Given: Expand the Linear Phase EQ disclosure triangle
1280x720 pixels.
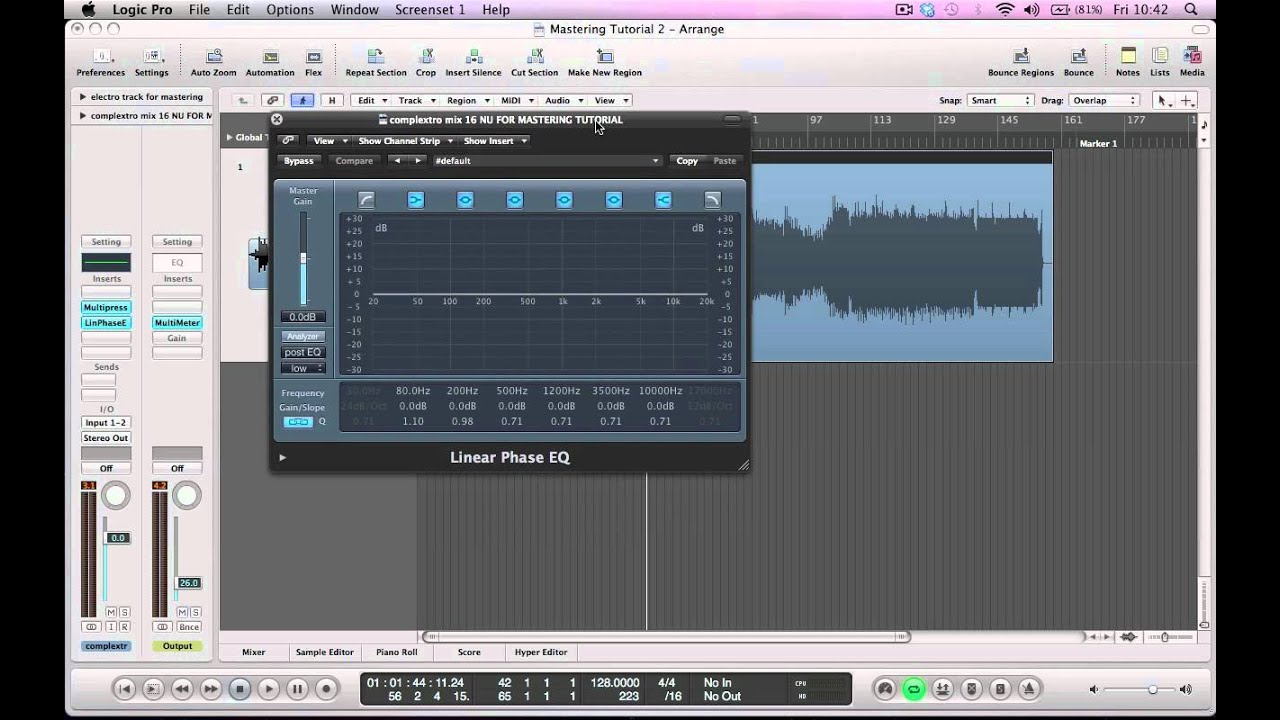Looking at the screenshot, I should 283,458.
